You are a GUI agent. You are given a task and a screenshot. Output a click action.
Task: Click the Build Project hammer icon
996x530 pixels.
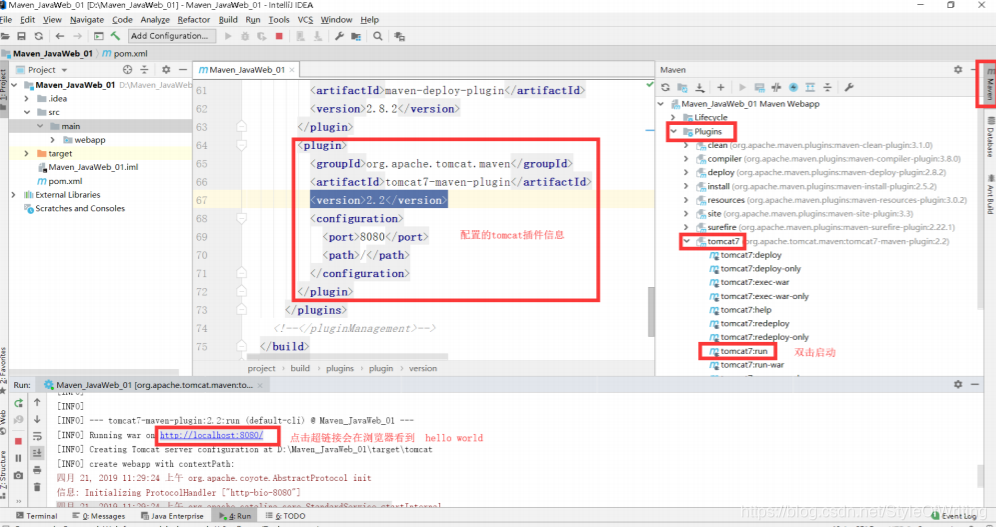(115, 36)
